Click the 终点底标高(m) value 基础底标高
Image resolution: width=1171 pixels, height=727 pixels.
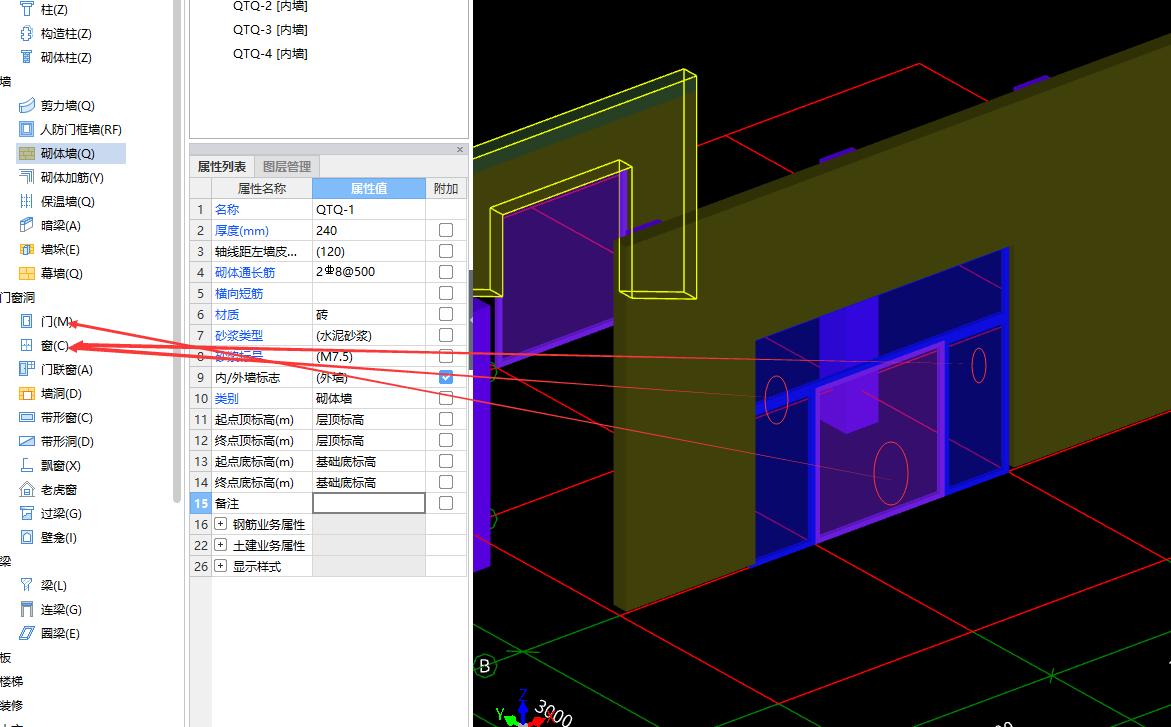(369, 482)
